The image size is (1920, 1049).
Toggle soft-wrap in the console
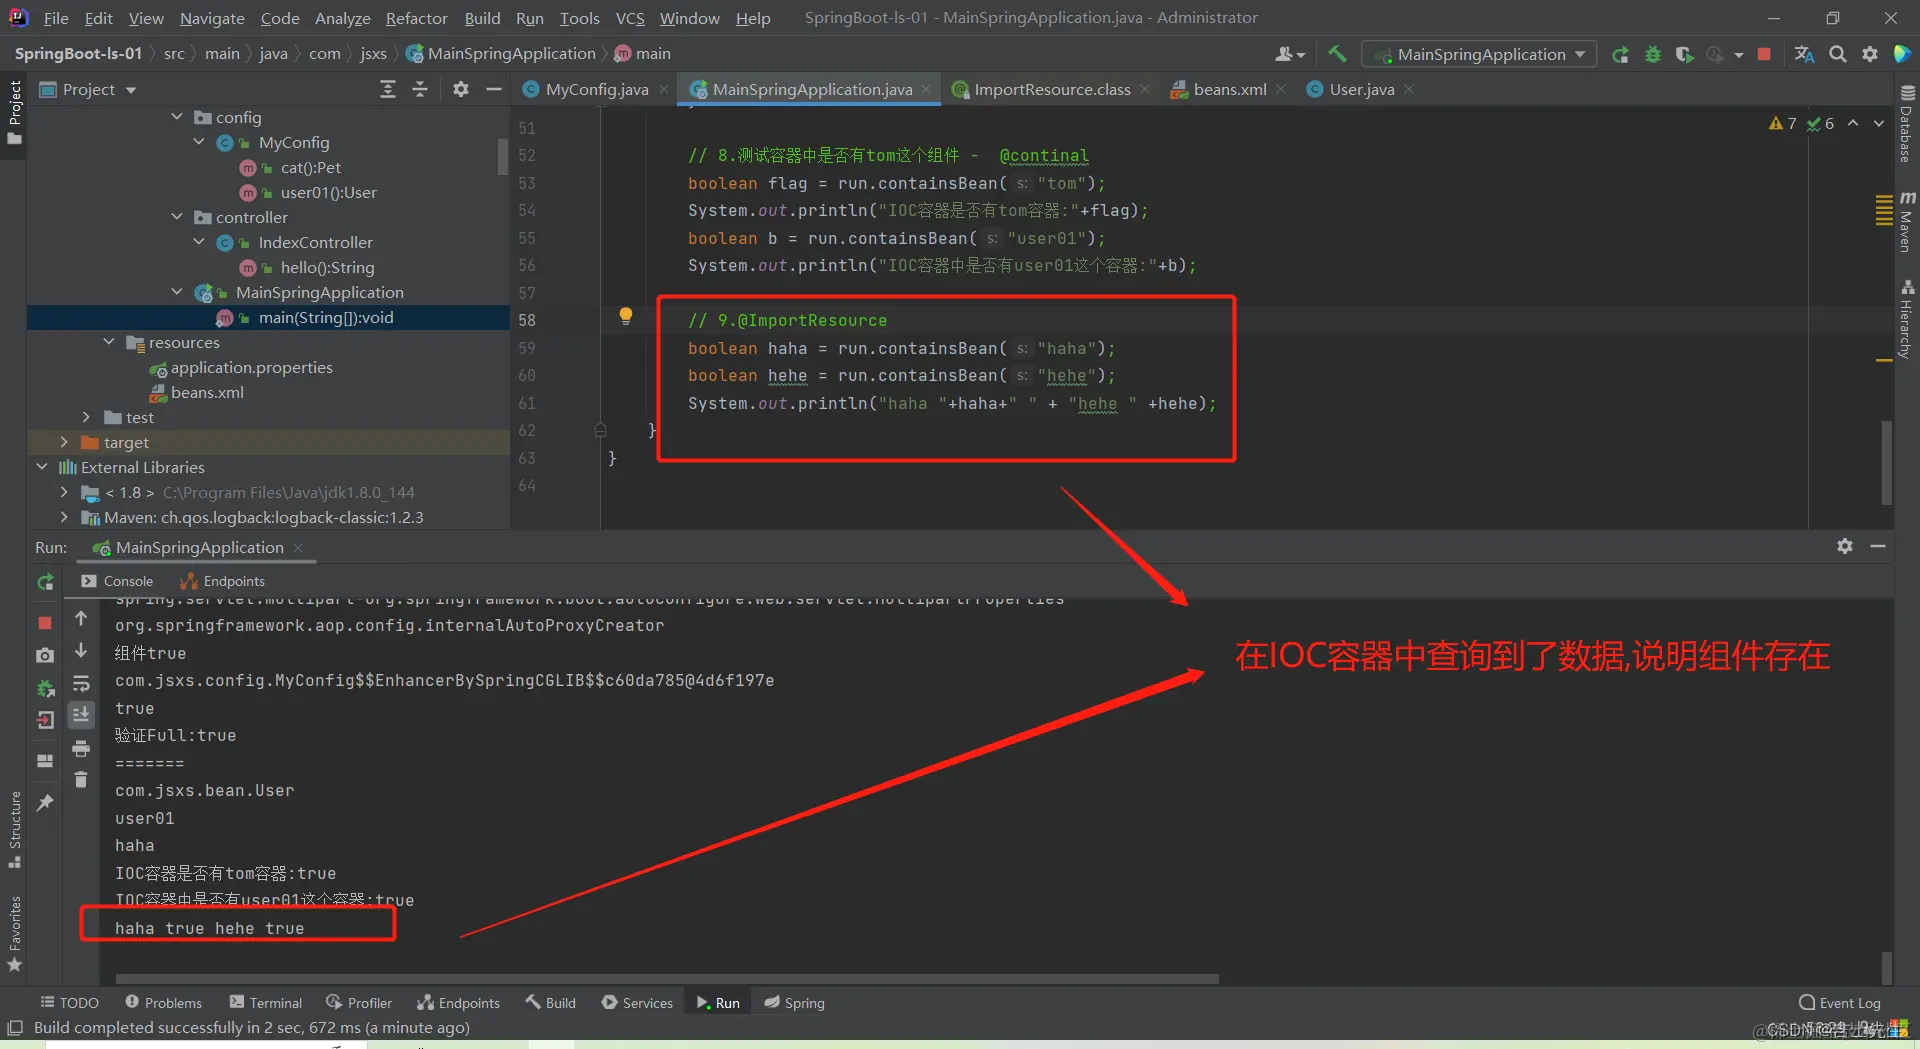[81, 684]
